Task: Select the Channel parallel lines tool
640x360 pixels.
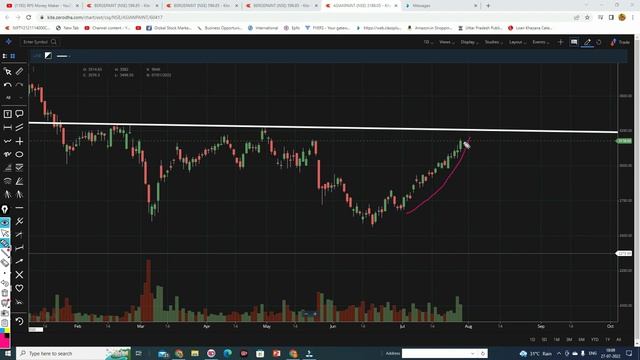Action: point(19,127)
